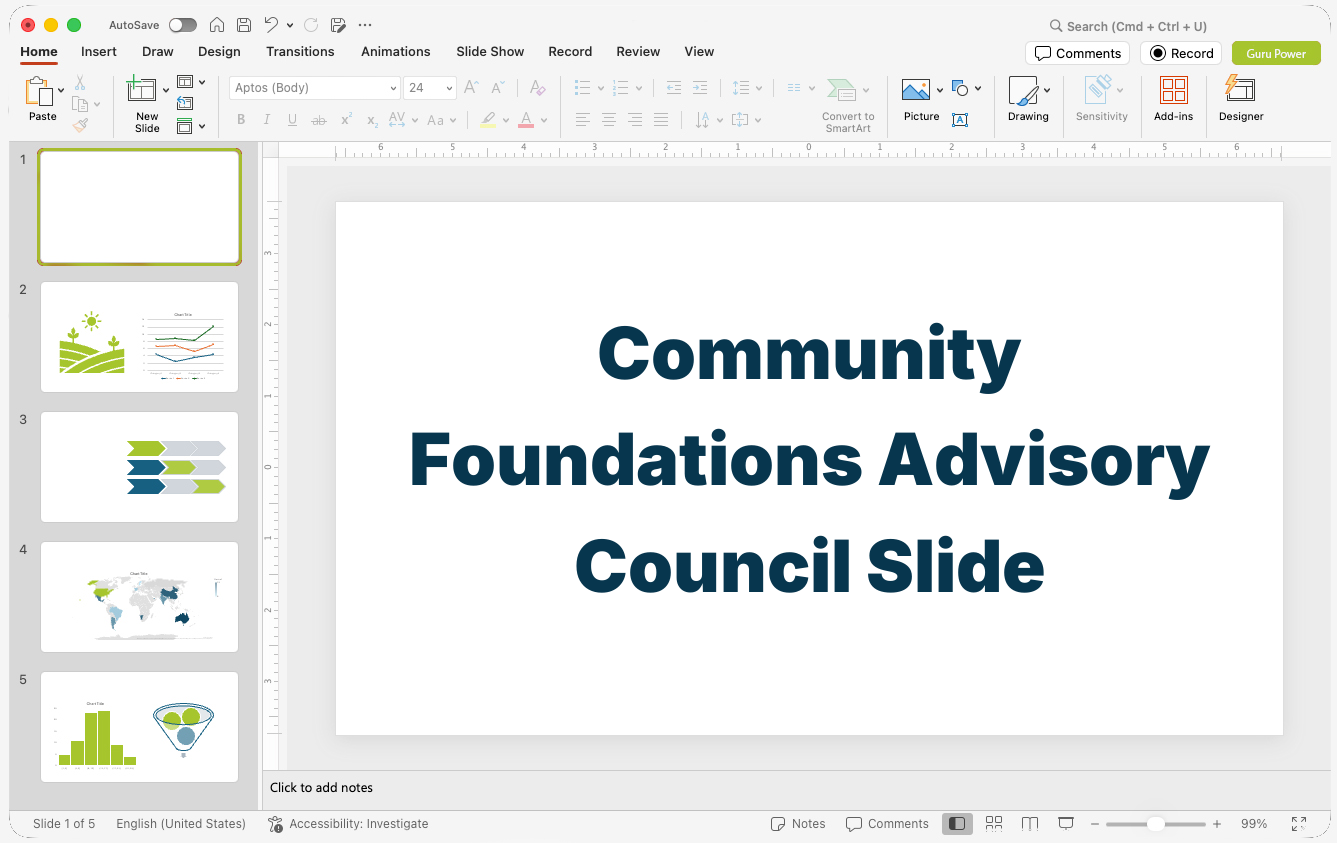Open the font size 24 dropdown
The image size is (1337, 843).
click(x=449, y=88)
